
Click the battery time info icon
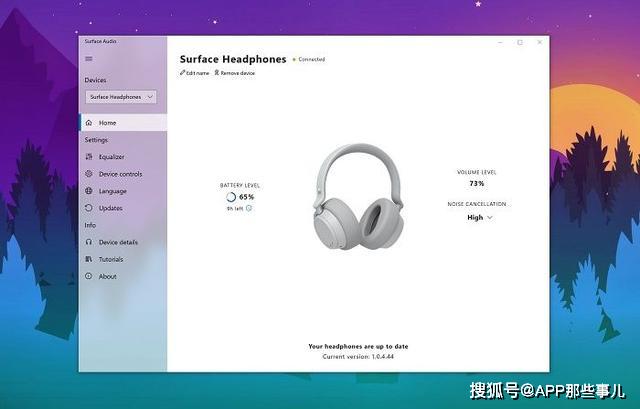point(249,208)
